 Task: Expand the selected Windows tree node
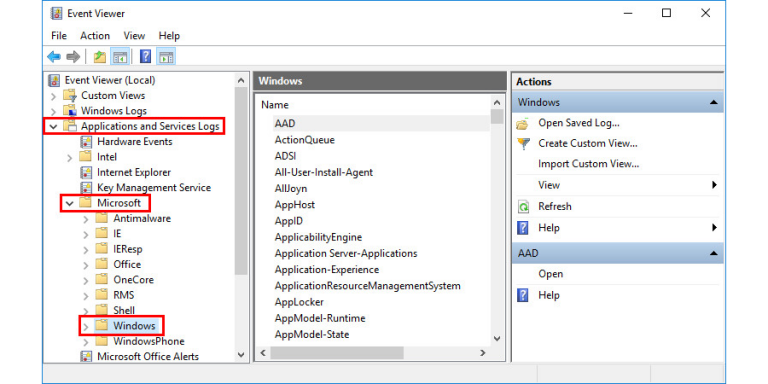pos(86,326)
